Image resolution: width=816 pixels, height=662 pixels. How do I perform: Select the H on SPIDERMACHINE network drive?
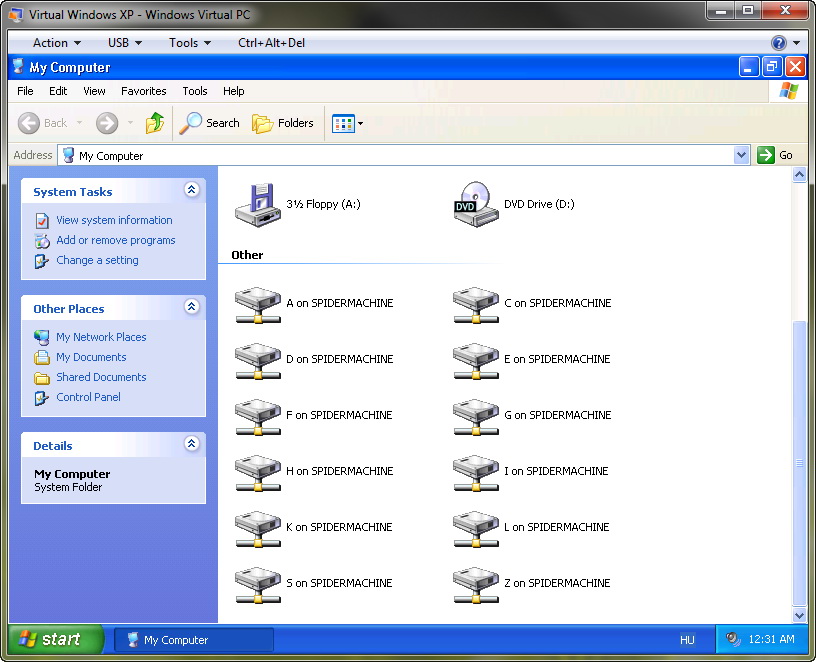(258, 472)
